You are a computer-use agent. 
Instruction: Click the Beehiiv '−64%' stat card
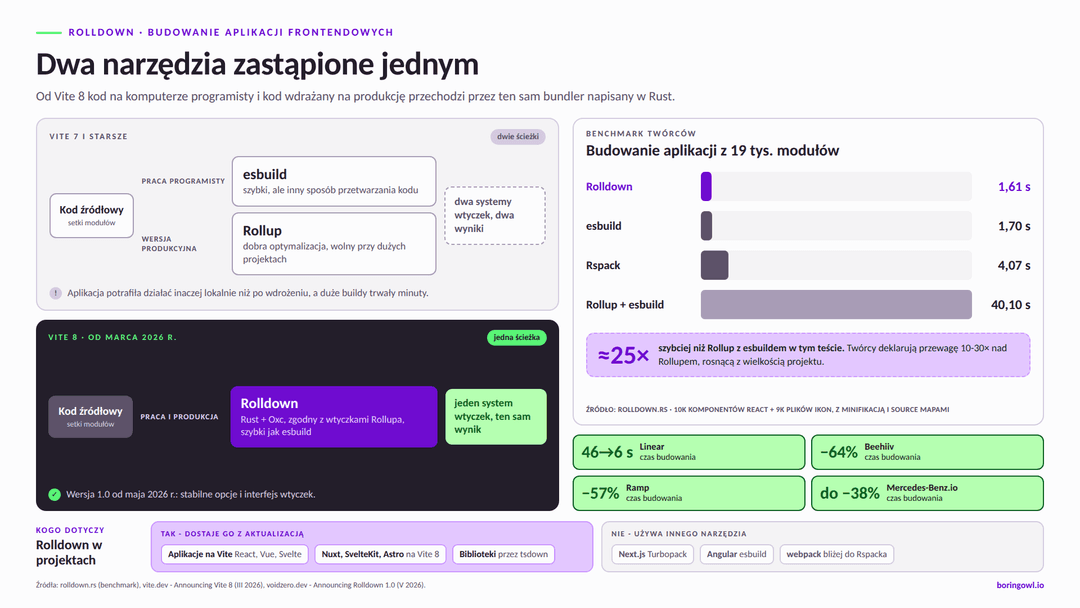point(927,452)
